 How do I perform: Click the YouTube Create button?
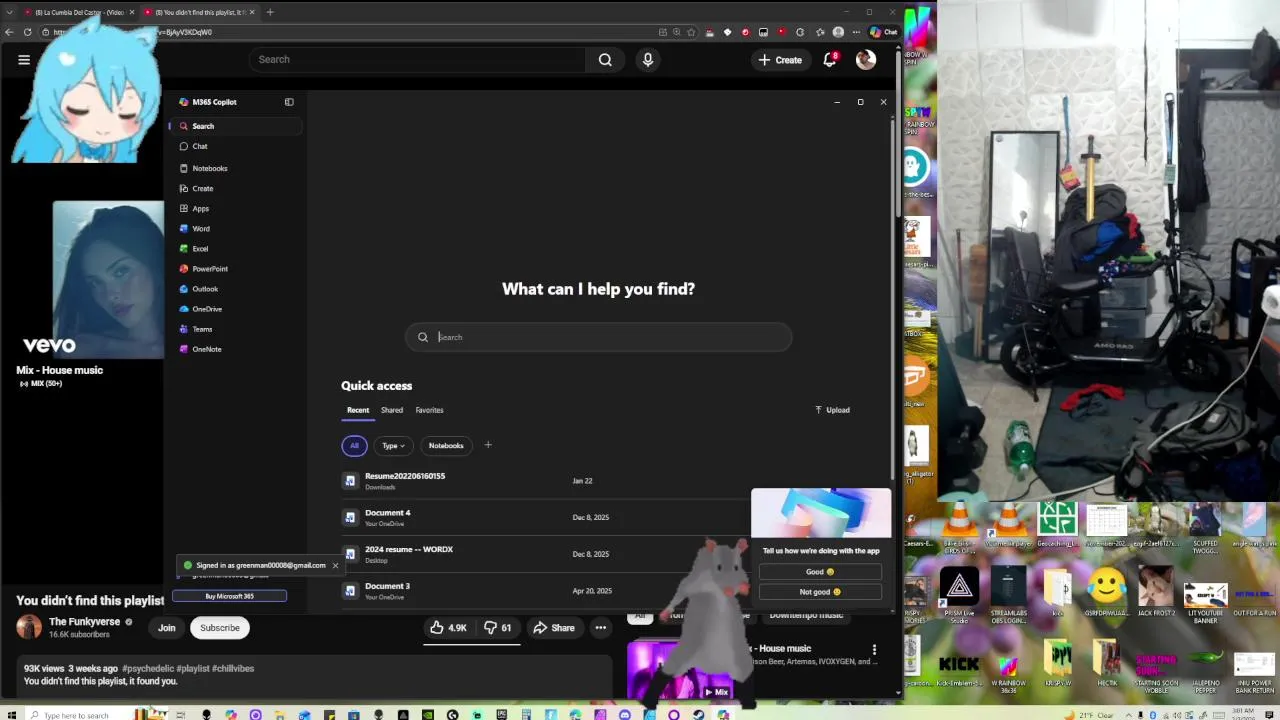tap(780, 60)
